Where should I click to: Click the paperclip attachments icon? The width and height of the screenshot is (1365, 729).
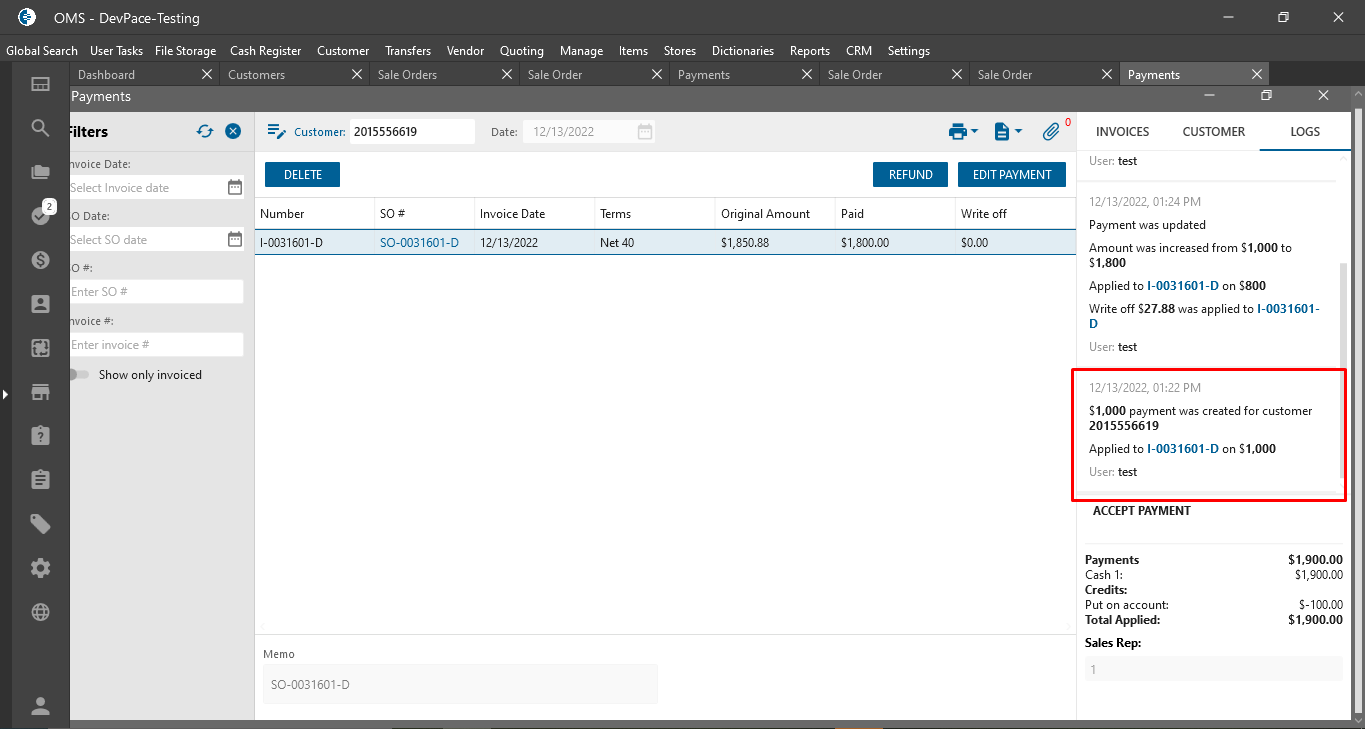tap(1051, 132)
